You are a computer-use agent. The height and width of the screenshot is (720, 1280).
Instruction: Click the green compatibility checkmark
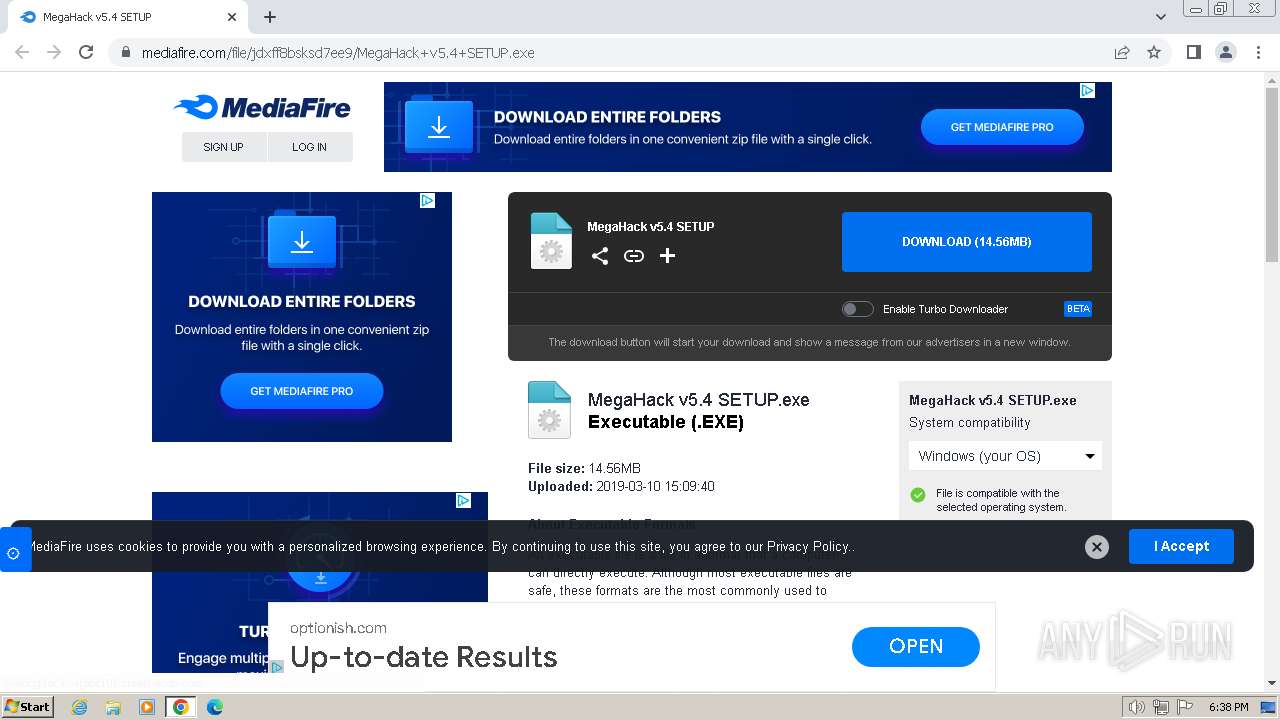(x=918, y=495)
